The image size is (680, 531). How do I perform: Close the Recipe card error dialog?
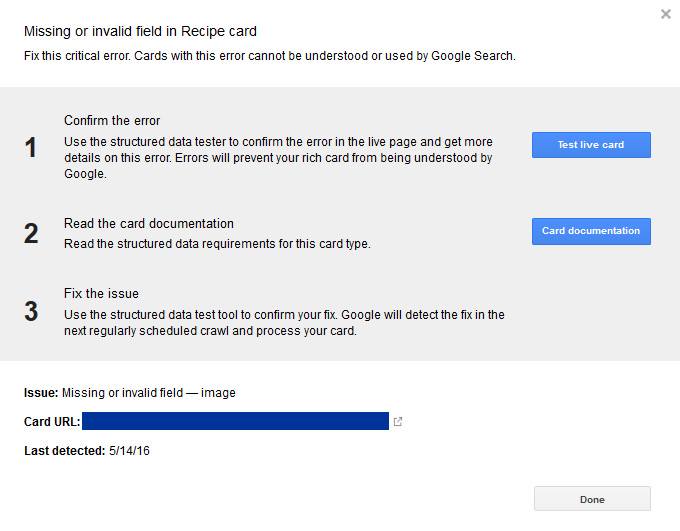pyautogui.click(x=666, y=14)
